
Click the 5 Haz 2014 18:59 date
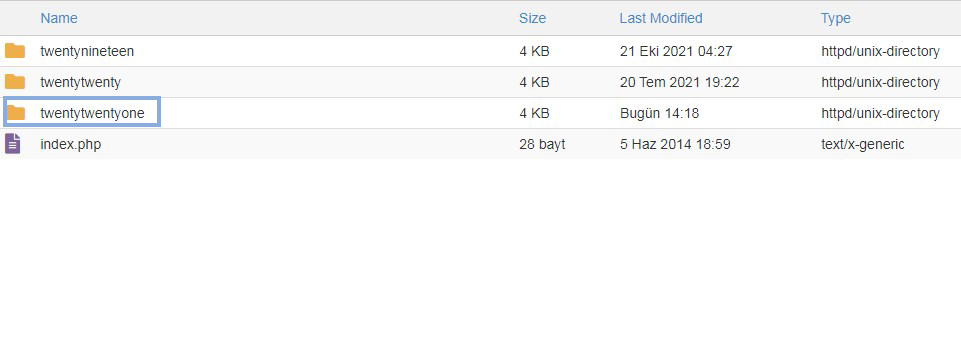coord(675,145)
